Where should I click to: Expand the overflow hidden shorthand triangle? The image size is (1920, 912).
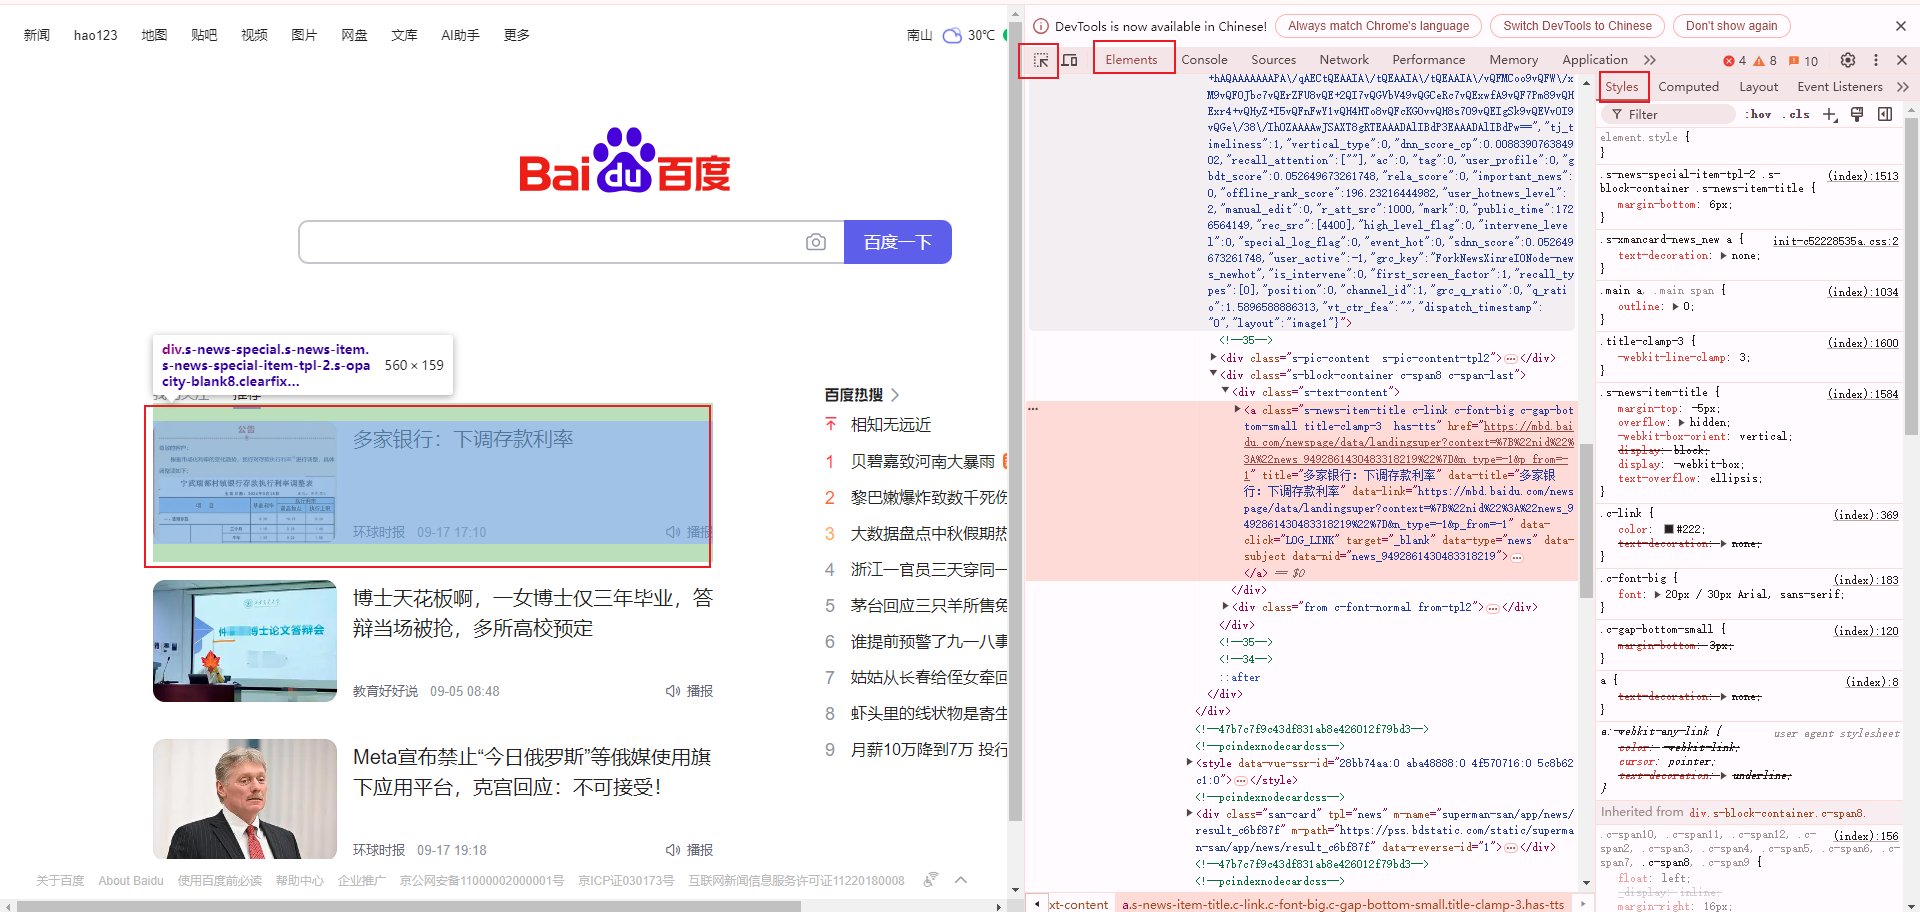pos(1682,422)
